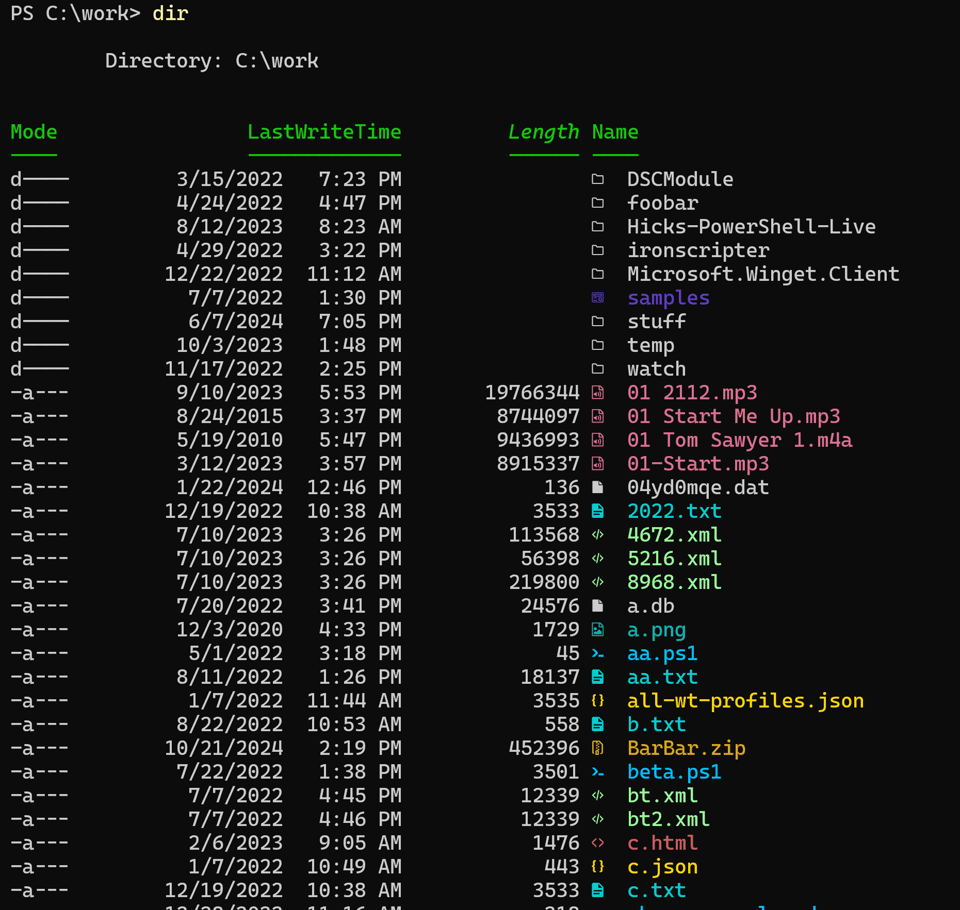Click the PowerShell script icon beside aa.ps1
Screen dimensions: 960x910
click(598, 654)
